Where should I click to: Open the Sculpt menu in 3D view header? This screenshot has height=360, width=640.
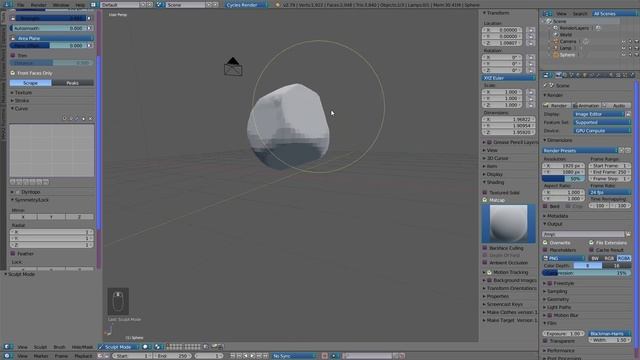[x=40, y=347]
